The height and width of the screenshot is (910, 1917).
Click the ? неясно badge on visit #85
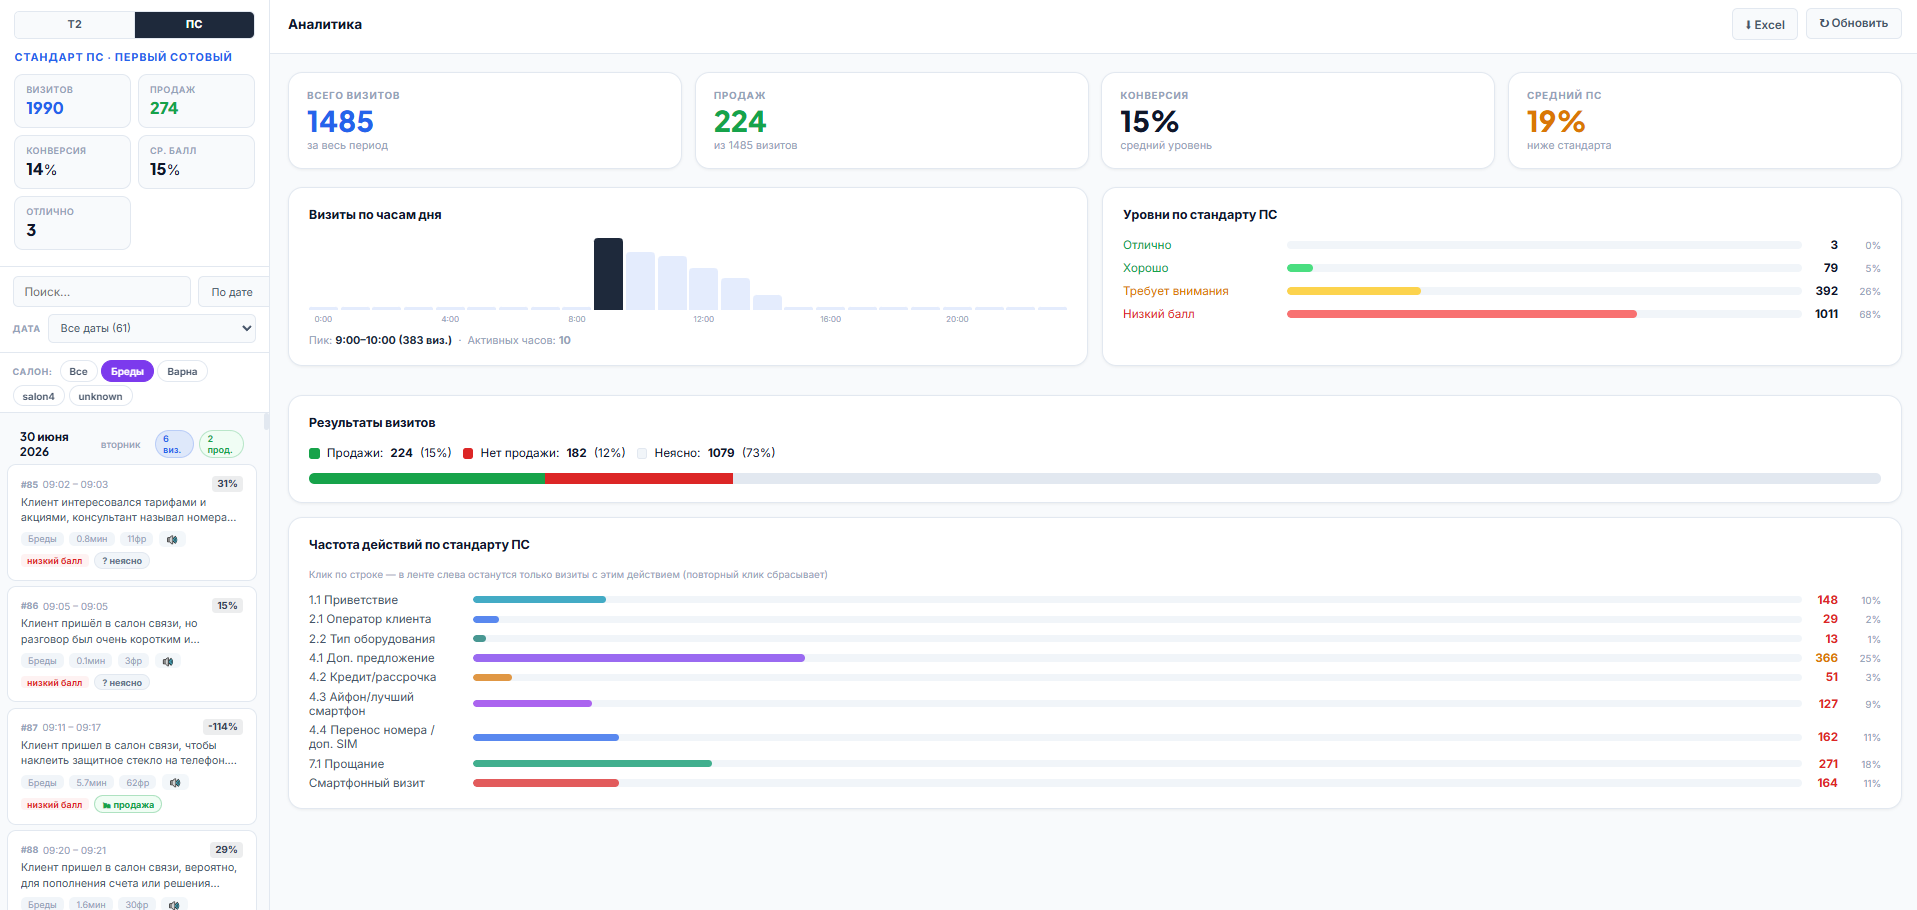(122, 561)
